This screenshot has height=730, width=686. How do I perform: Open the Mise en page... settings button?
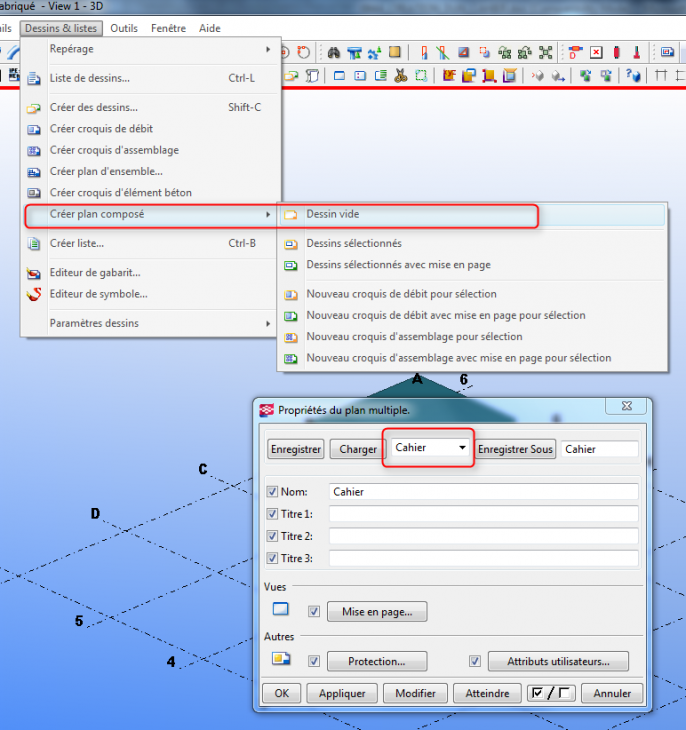tap(377, 612)
